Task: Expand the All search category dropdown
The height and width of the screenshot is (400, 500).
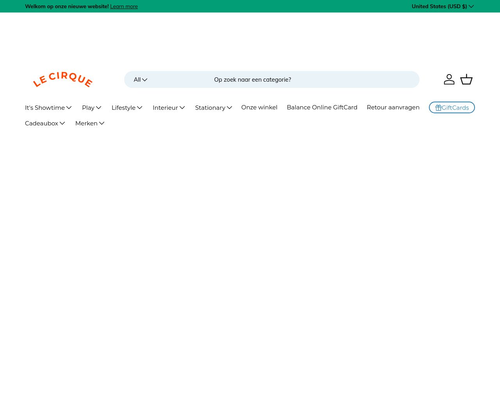Action: [140, 80]
